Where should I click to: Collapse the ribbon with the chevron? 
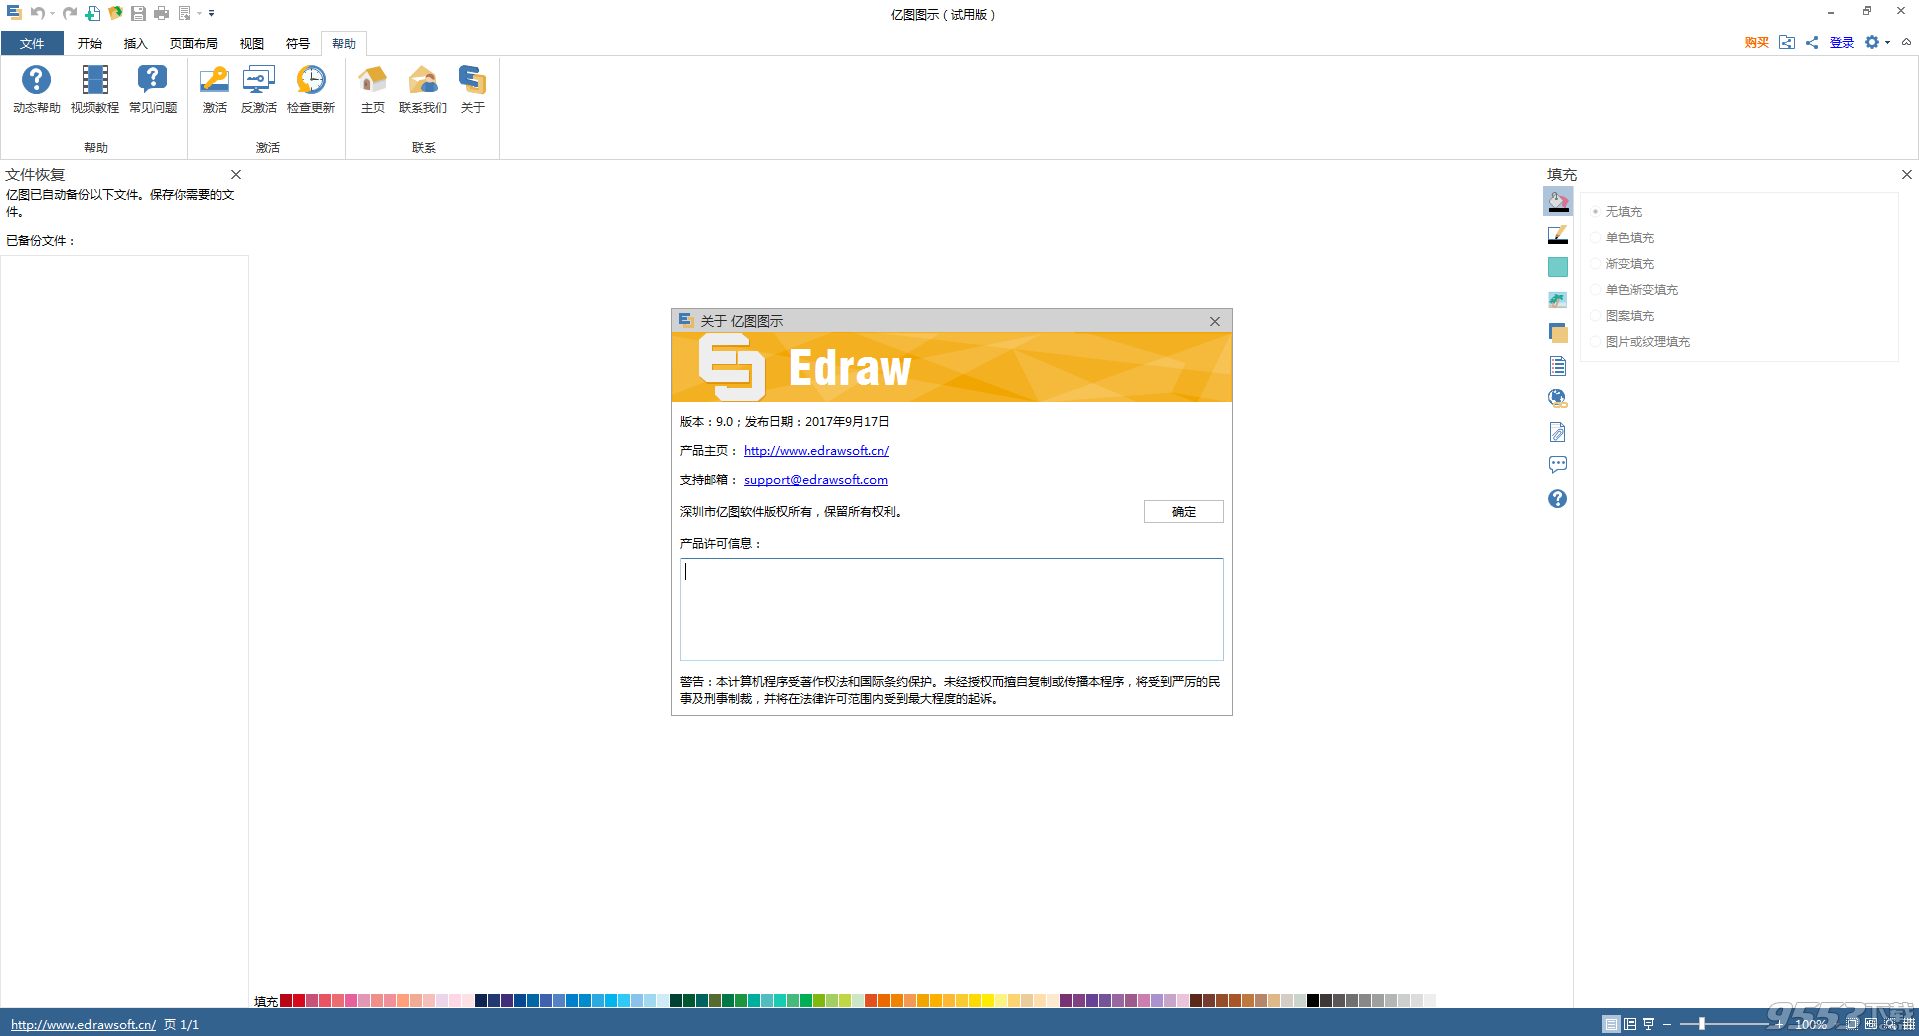click(x=1906, y=42)
